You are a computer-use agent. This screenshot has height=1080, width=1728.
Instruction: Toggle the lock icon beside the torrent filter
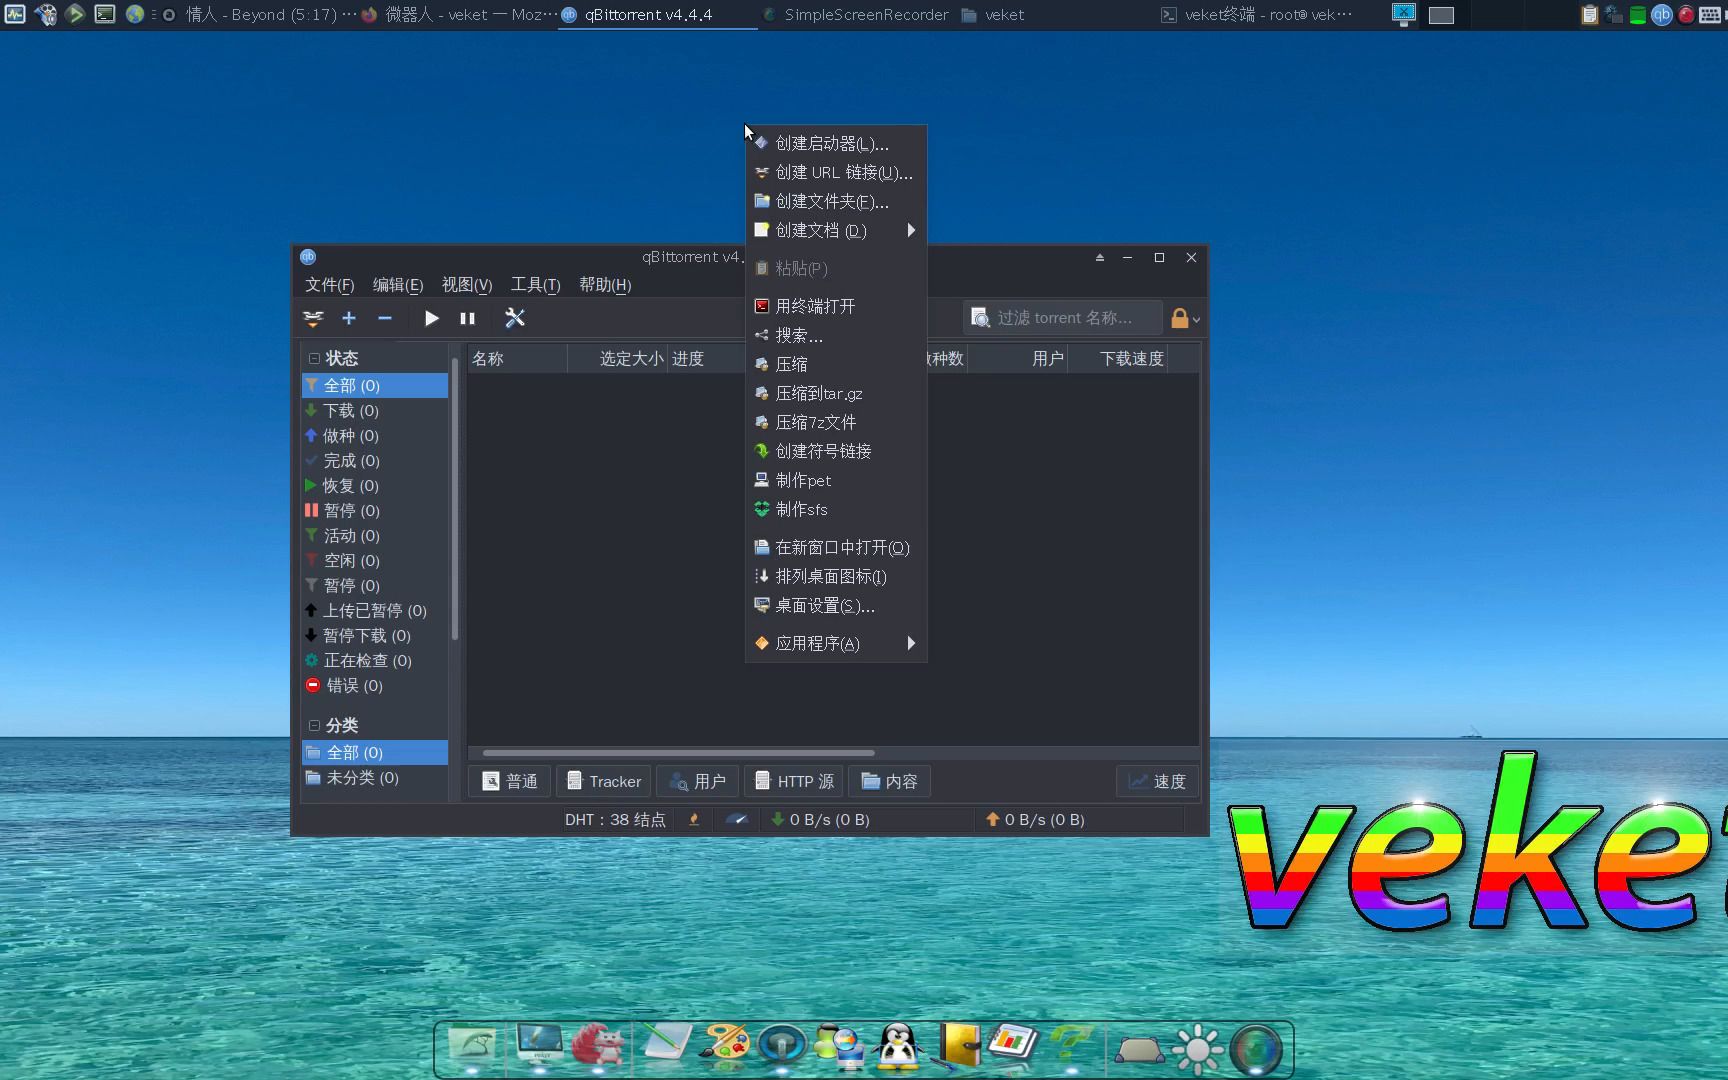(1181, 317)
